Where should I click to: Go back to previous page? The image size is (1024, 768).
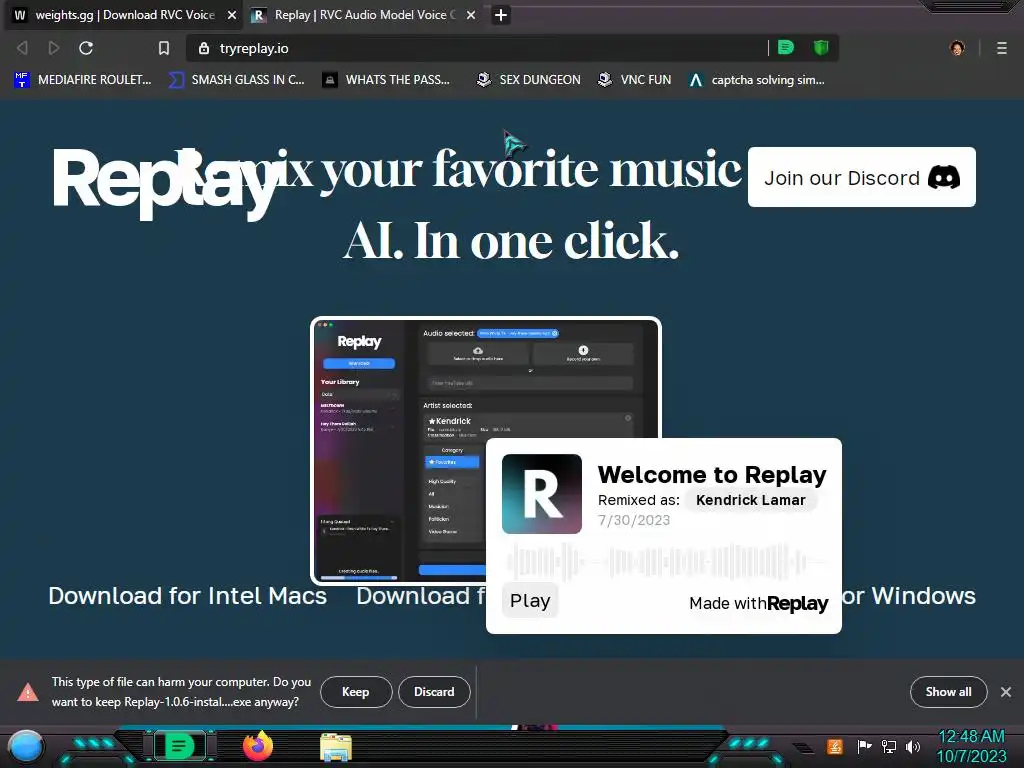[22, 48]
